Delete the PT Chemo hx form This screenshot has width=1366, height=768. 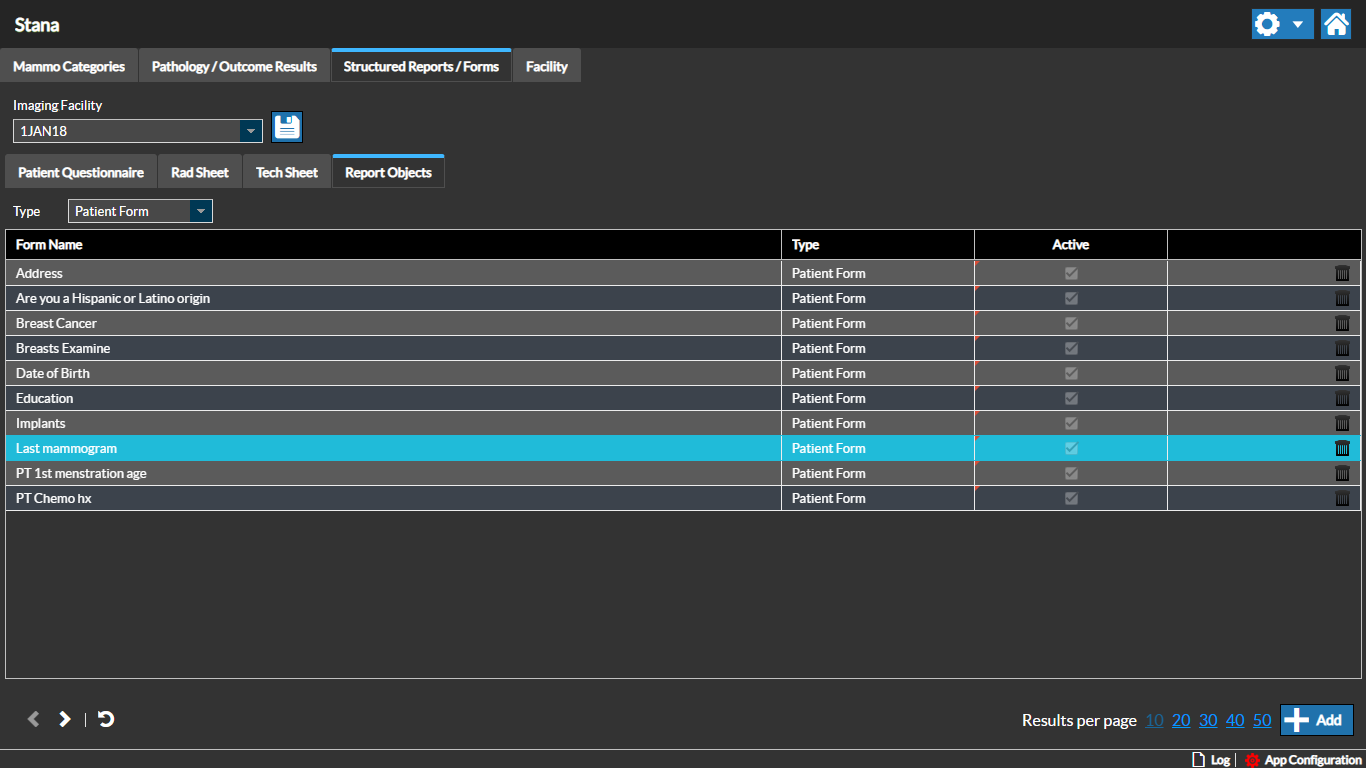1342,498
